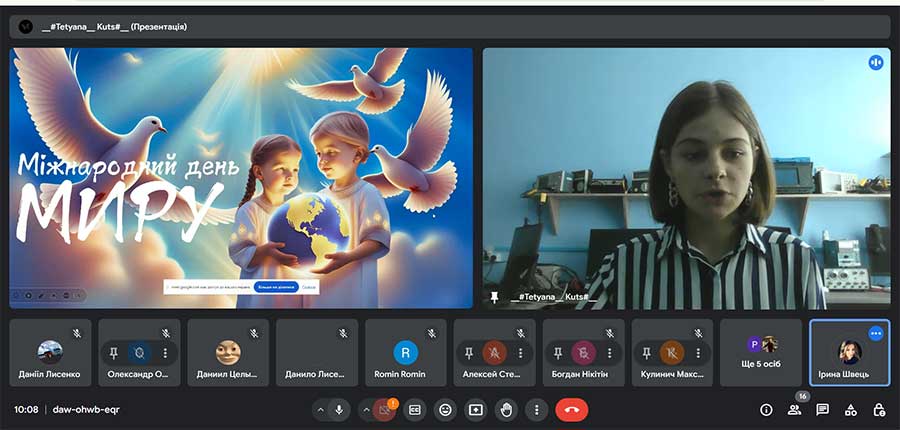The height and width of the screenshot is (430, 900).
Task: Open meeting details info icon
Action: [x=767, y=410]
